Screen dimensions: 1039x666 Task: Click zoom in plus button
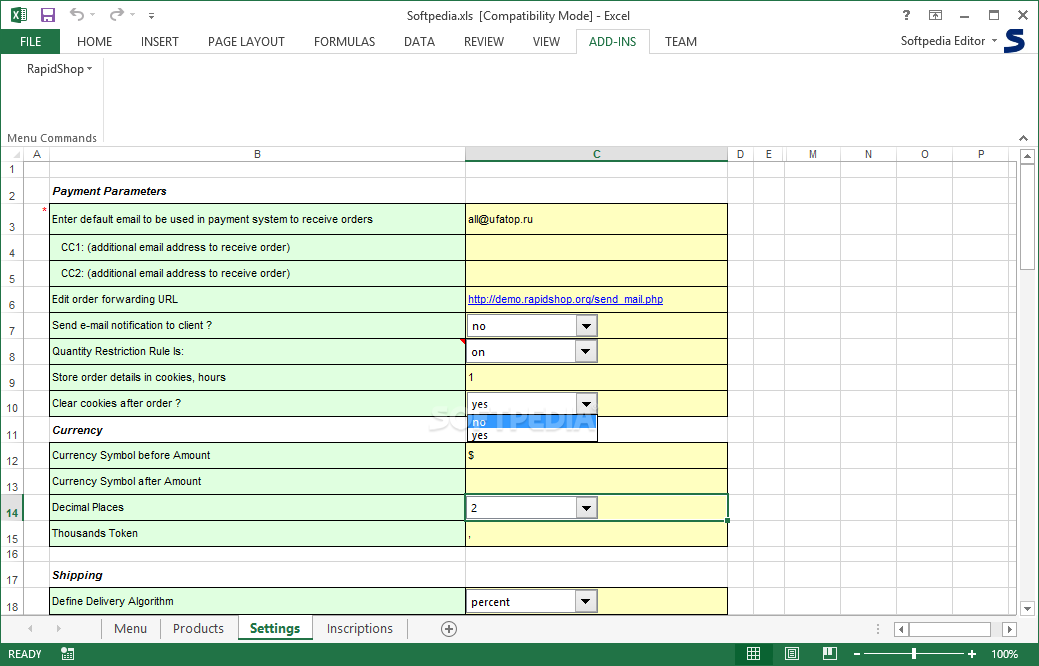(x=972, y=654)
